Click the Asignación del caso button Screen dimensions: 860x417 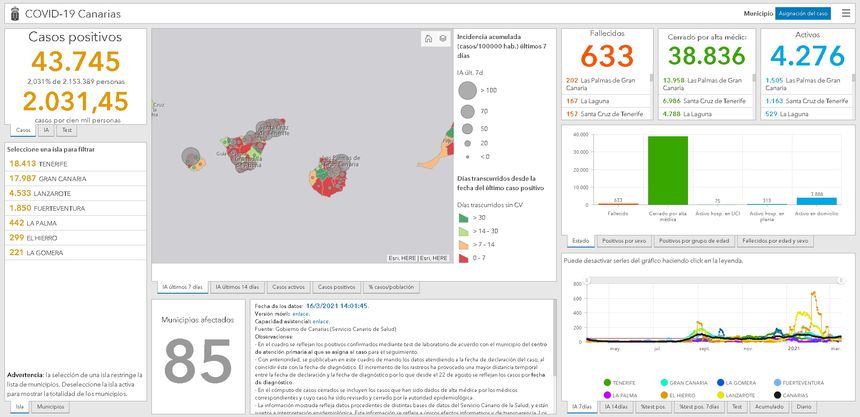803,13
